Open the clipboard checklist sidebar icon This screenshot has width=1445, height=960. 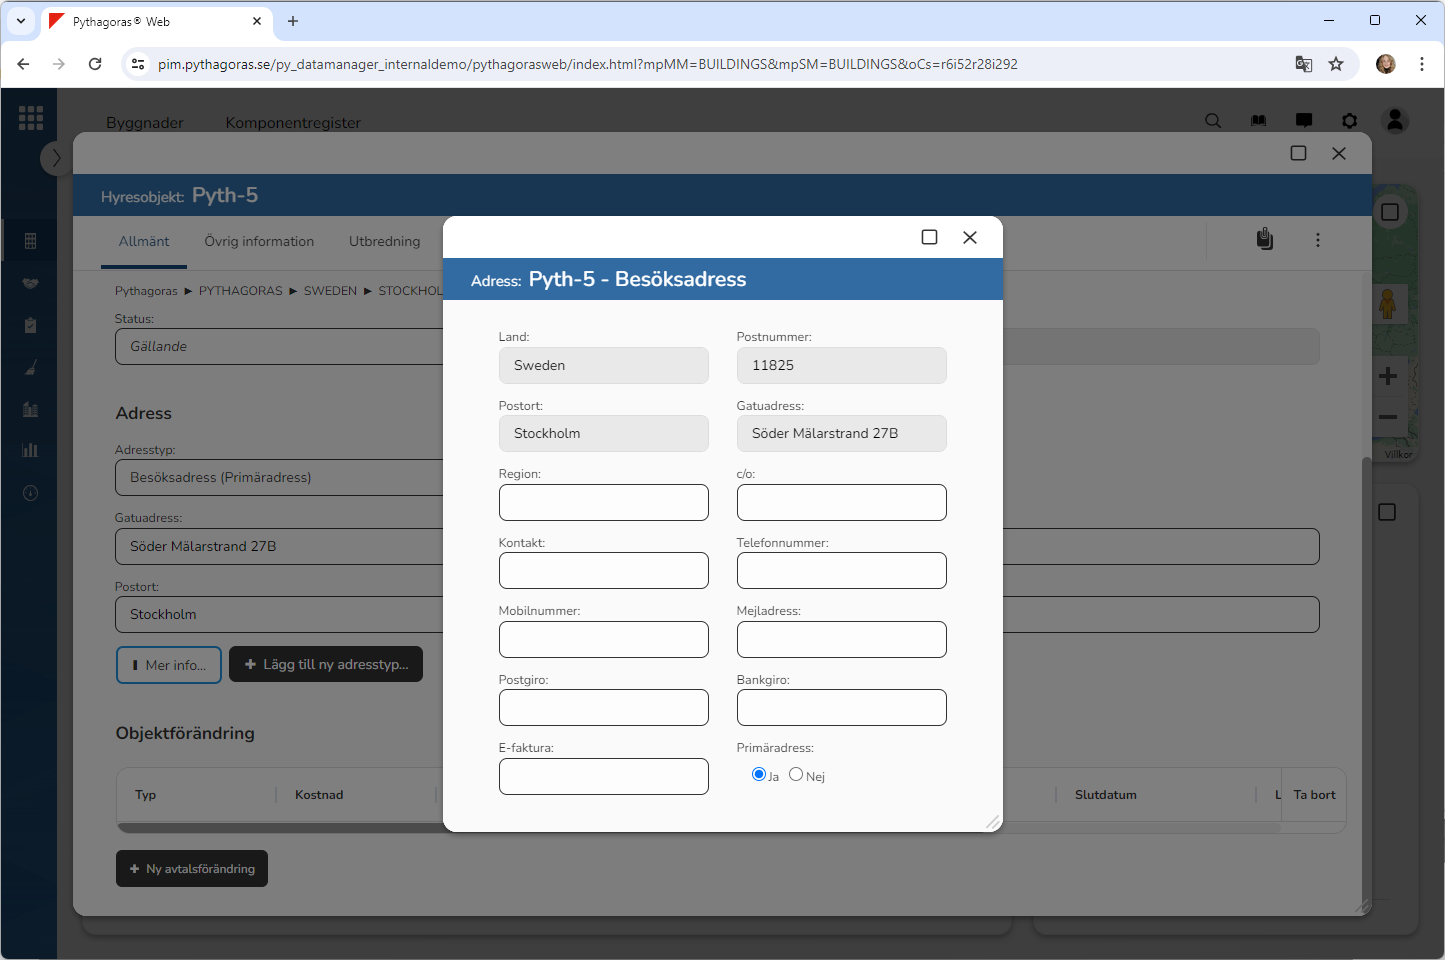pos(30,325)
